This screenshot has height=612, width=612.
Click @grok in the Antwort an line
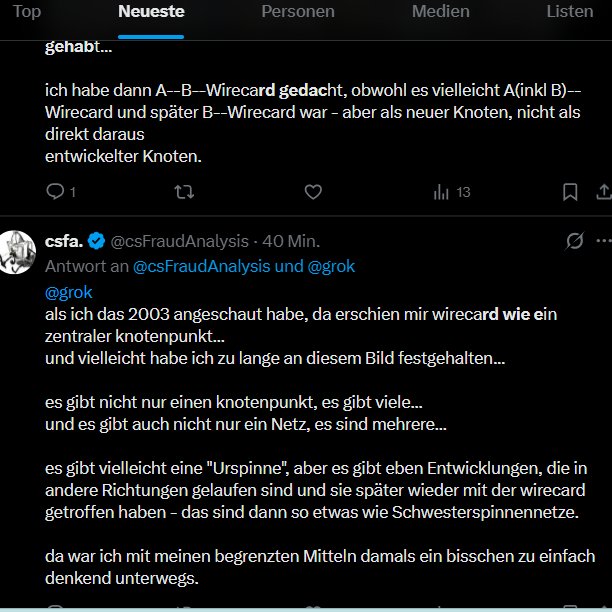pyautogui.click(x=327, y=266)
